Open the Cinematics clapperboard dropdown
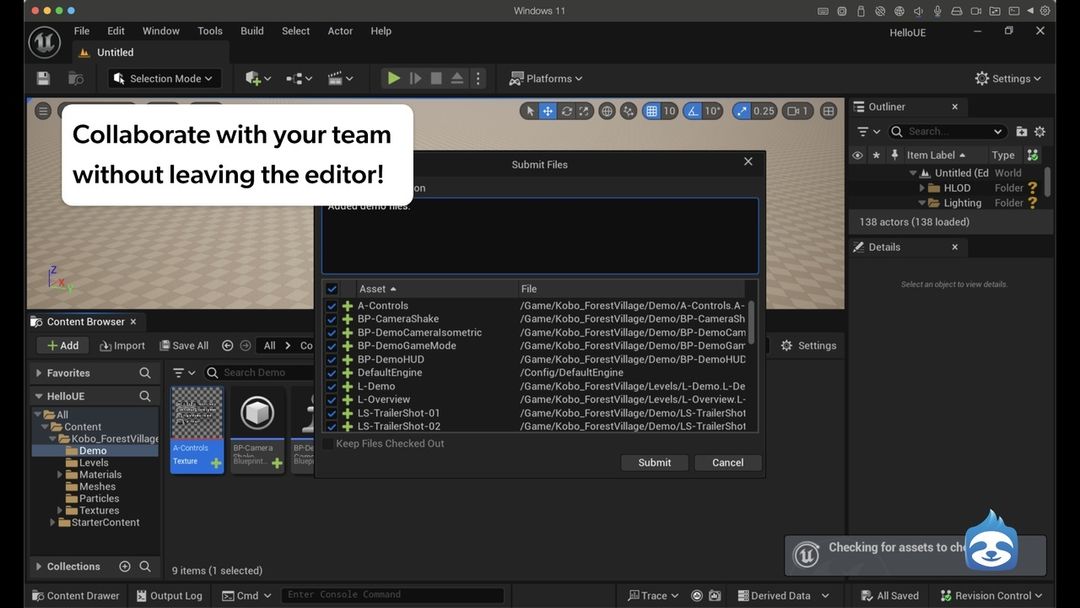 340,78
